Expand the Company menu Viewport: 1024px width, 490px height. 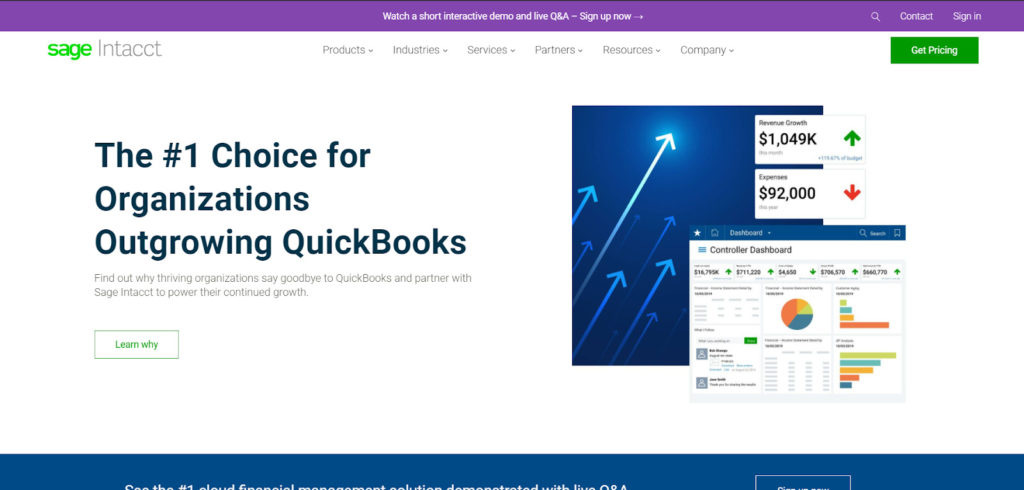pos(707,50)
